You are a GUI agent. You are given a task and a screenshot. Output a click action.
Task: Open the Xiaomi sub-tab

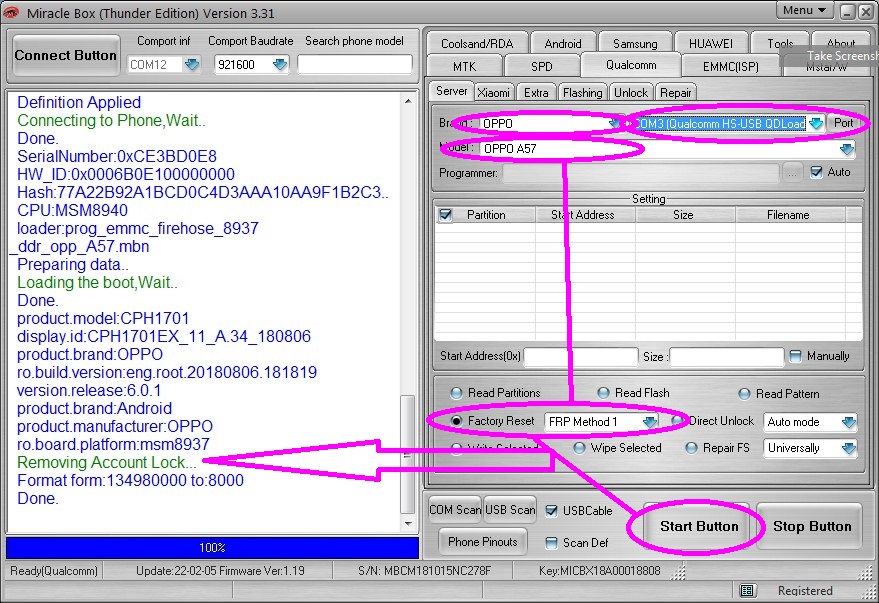[x=493, y=92]
